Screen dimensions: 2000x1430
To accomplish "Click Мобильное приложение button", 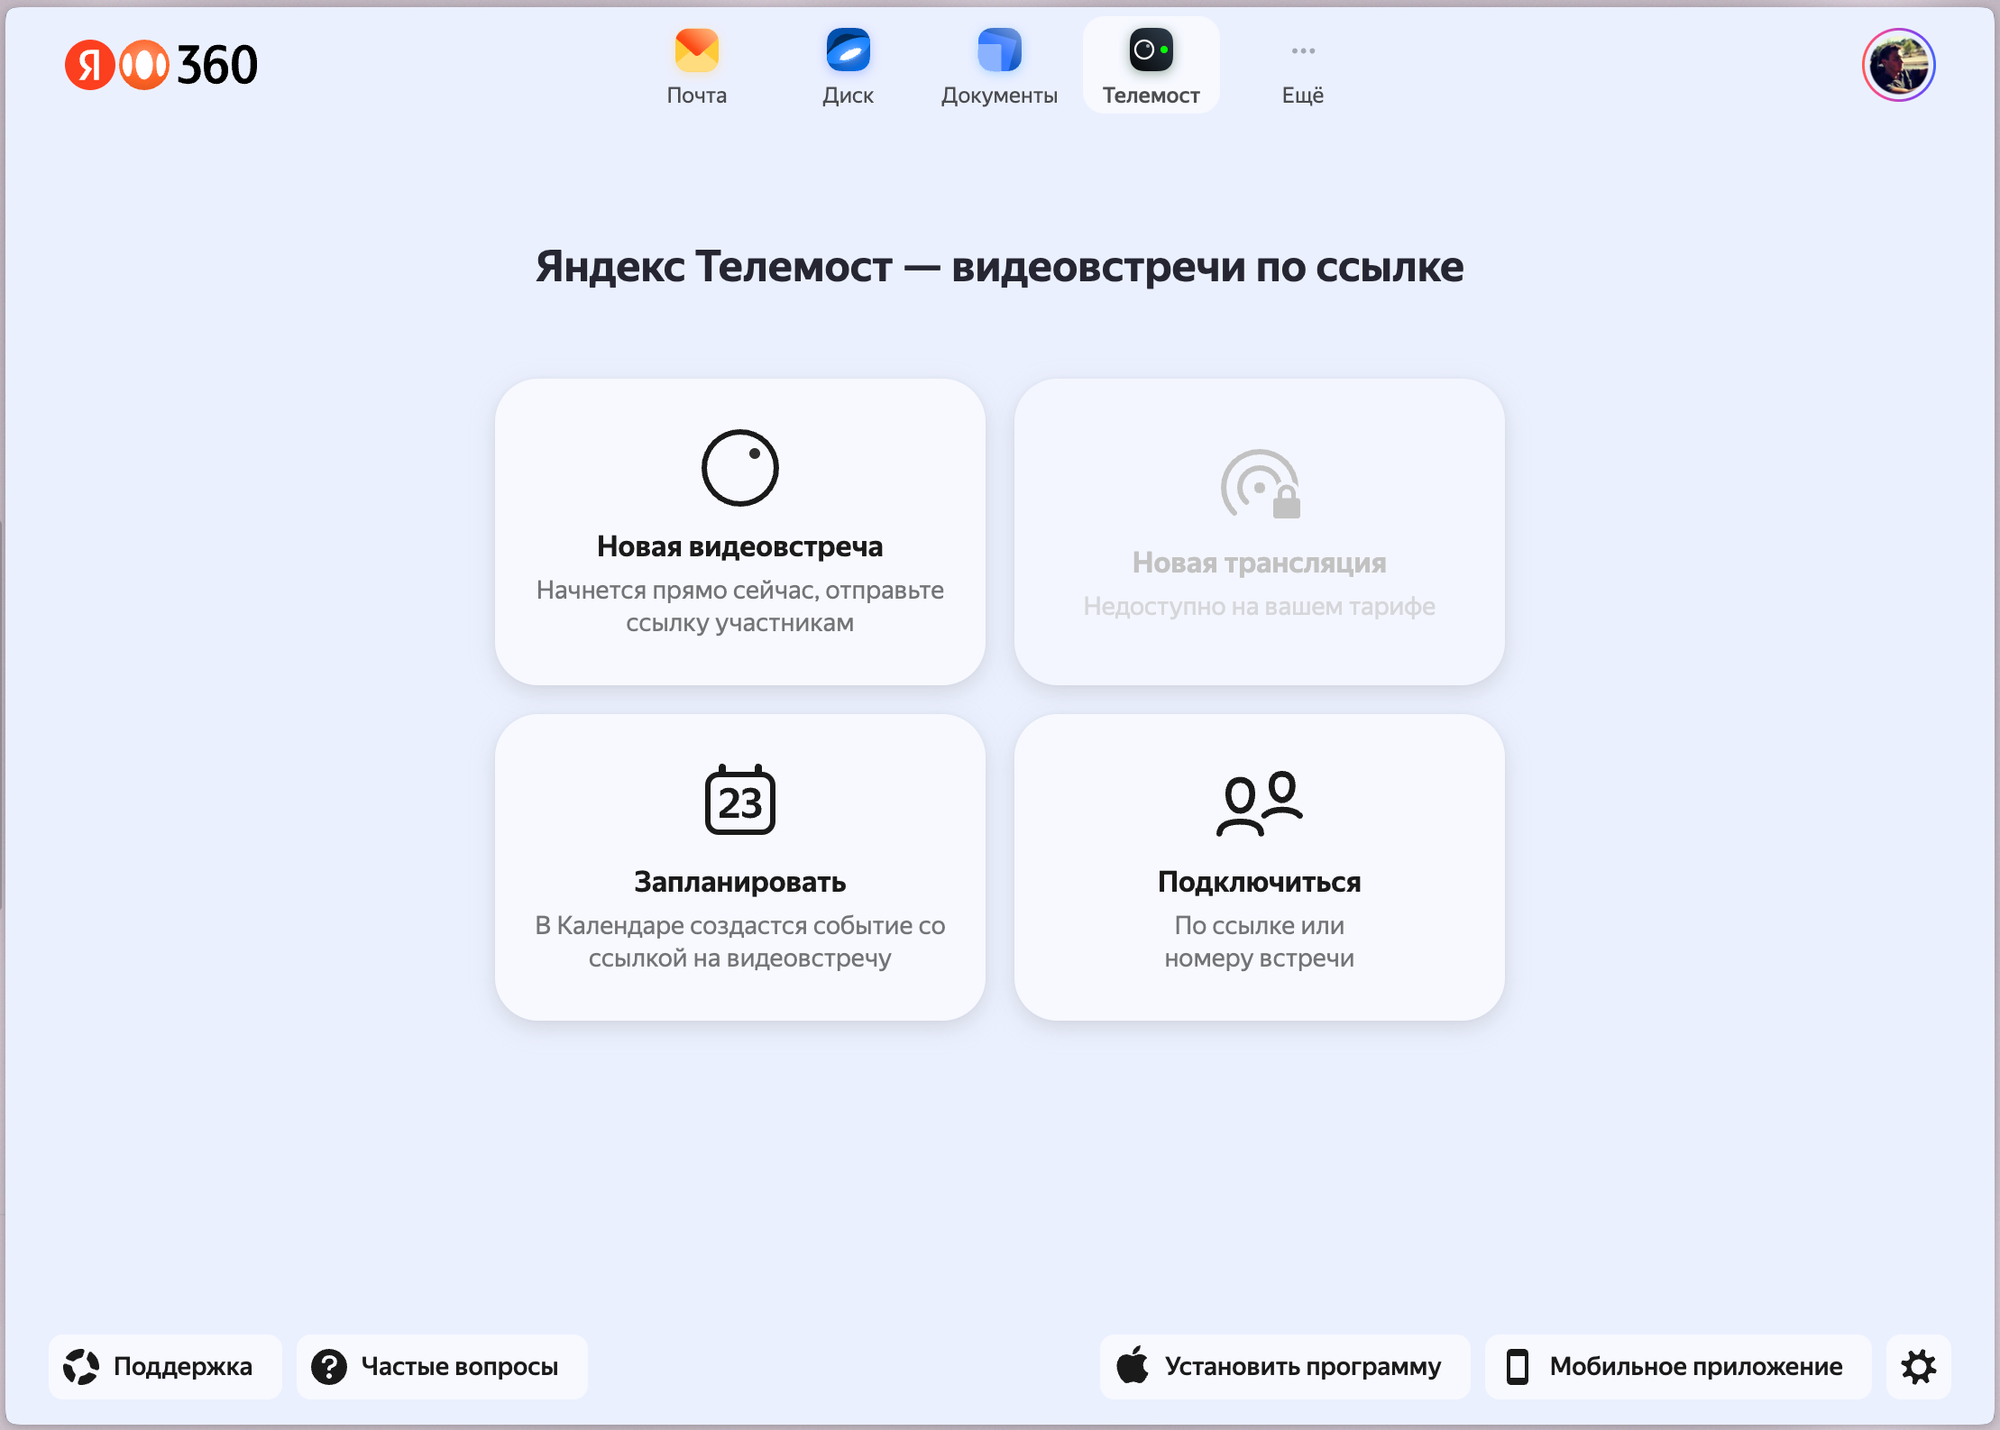I will click(1678, 1366).
